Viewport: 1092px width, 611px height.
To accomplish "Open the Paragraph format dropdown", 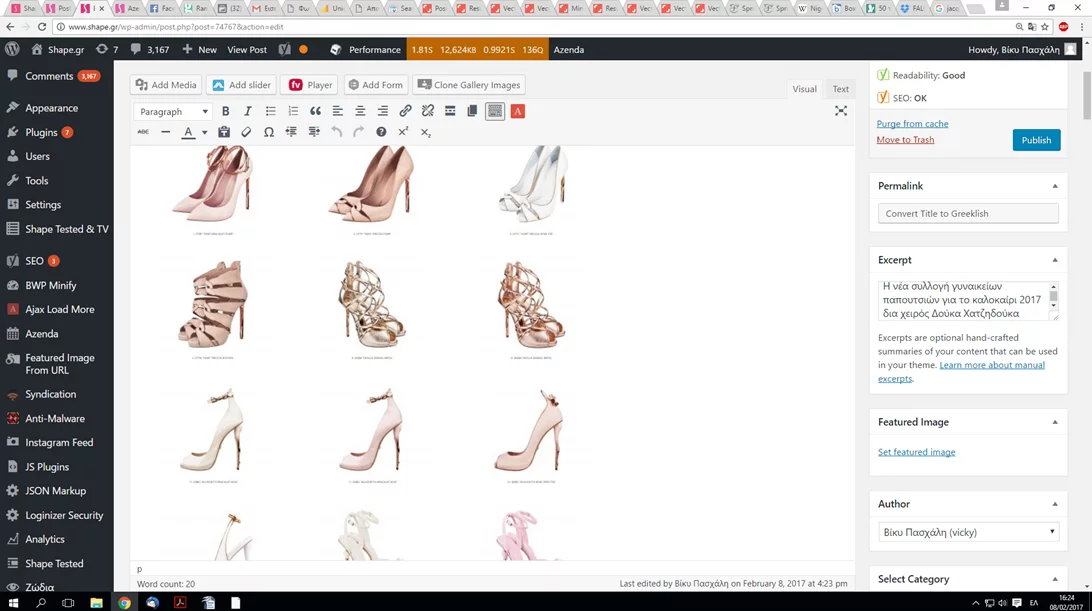I will [x=173, y=112].
